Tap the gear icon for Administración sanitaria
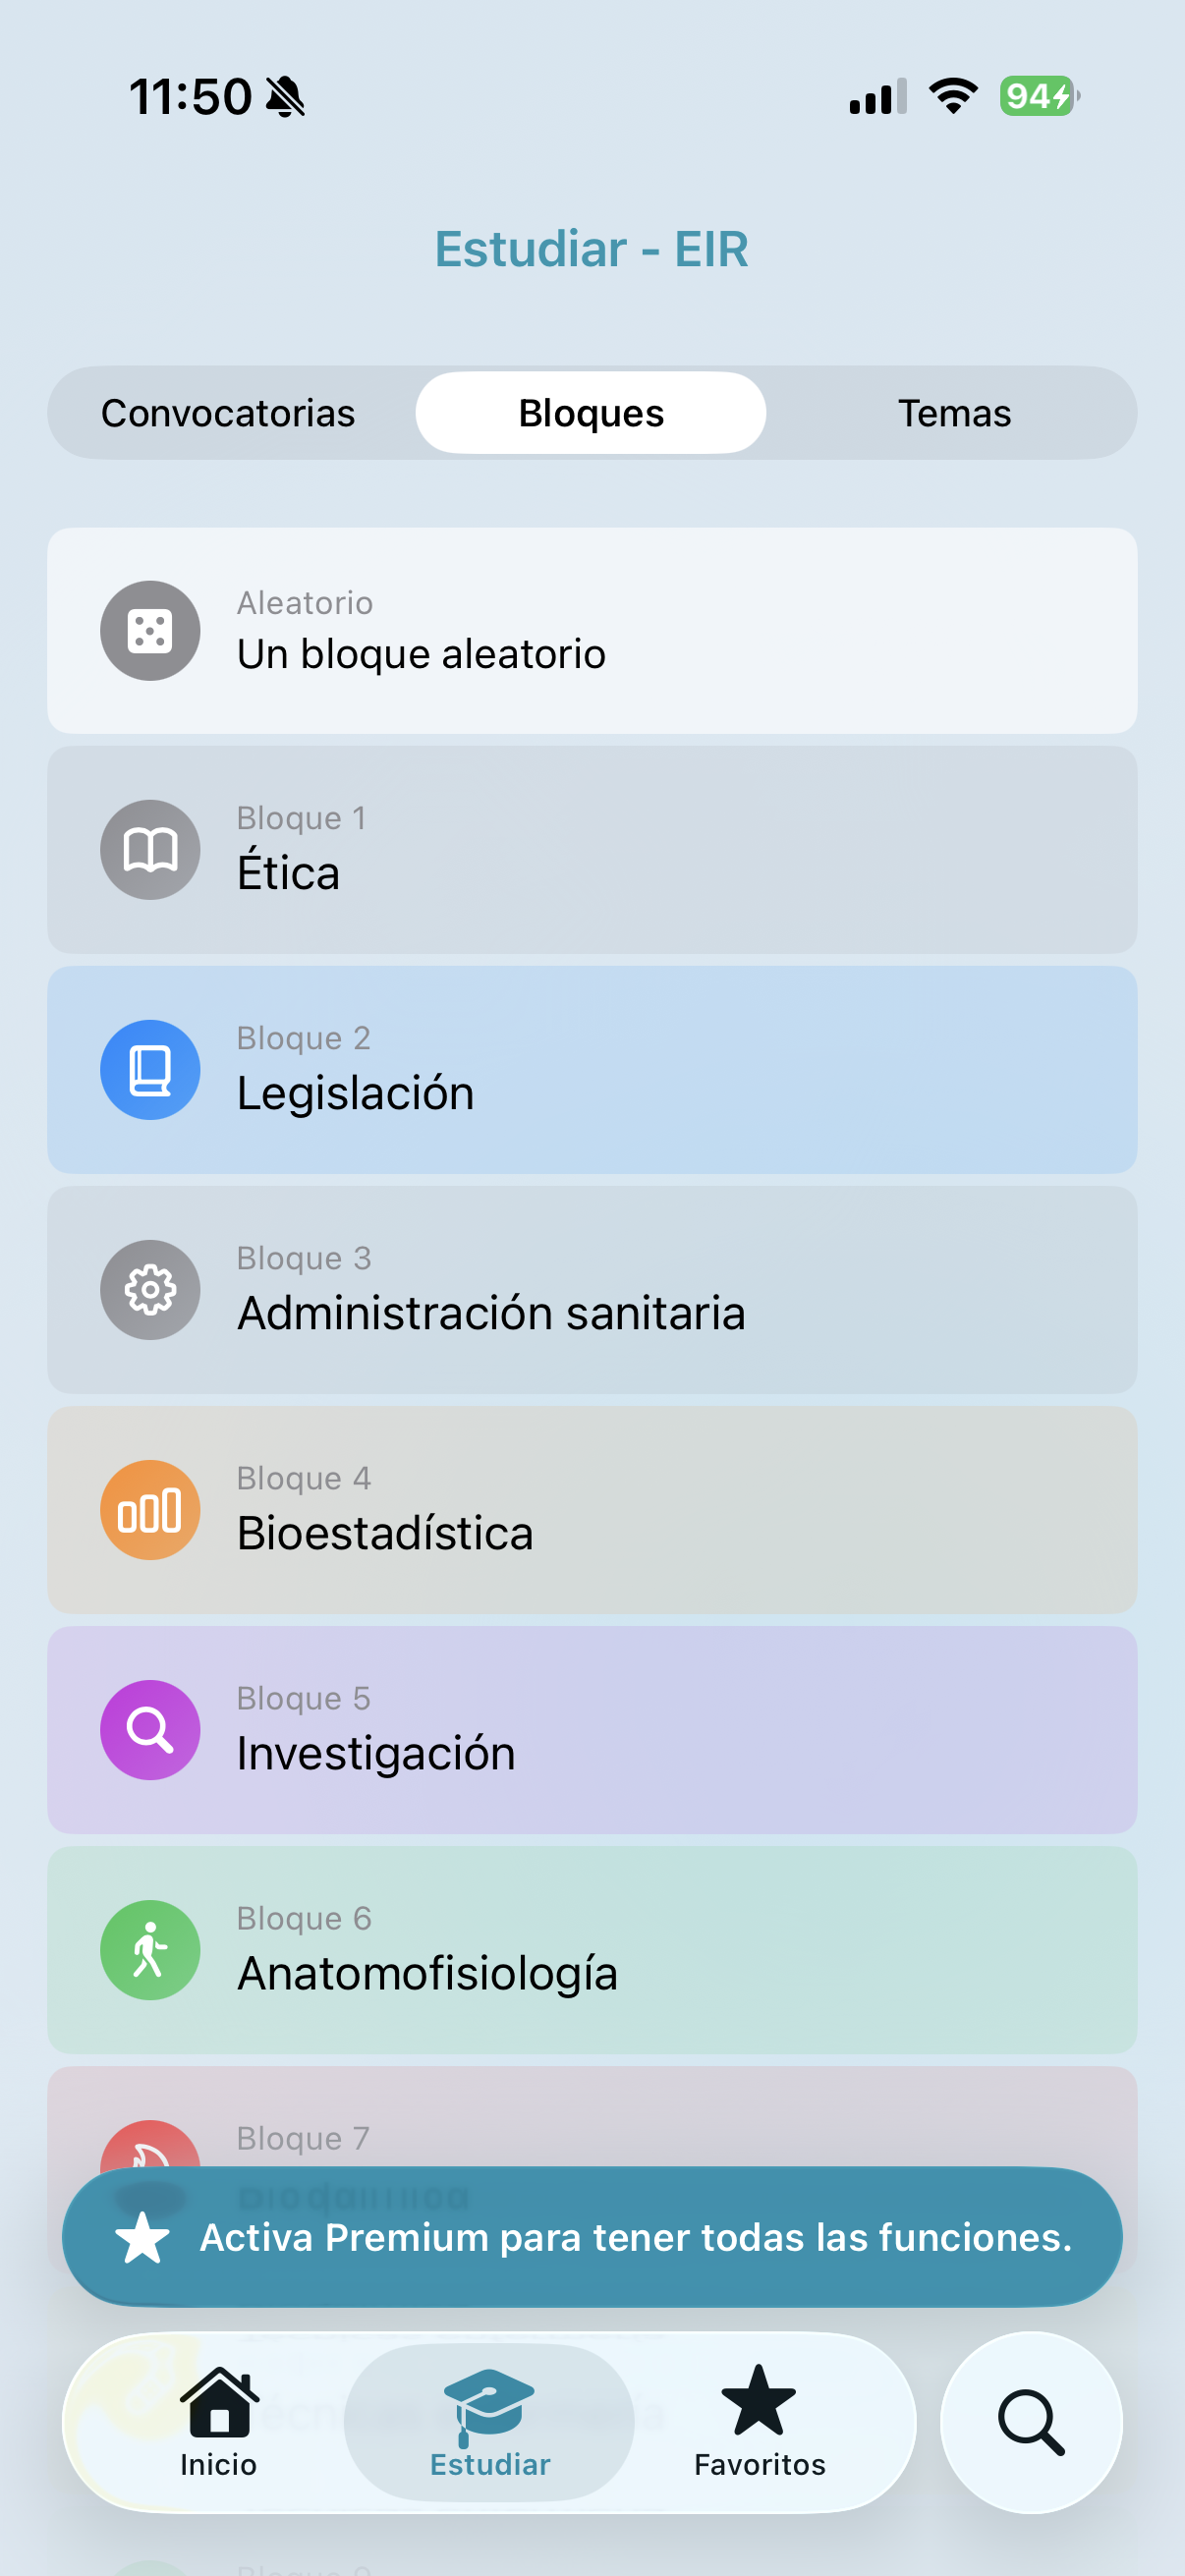 (x=150, y=1290)
